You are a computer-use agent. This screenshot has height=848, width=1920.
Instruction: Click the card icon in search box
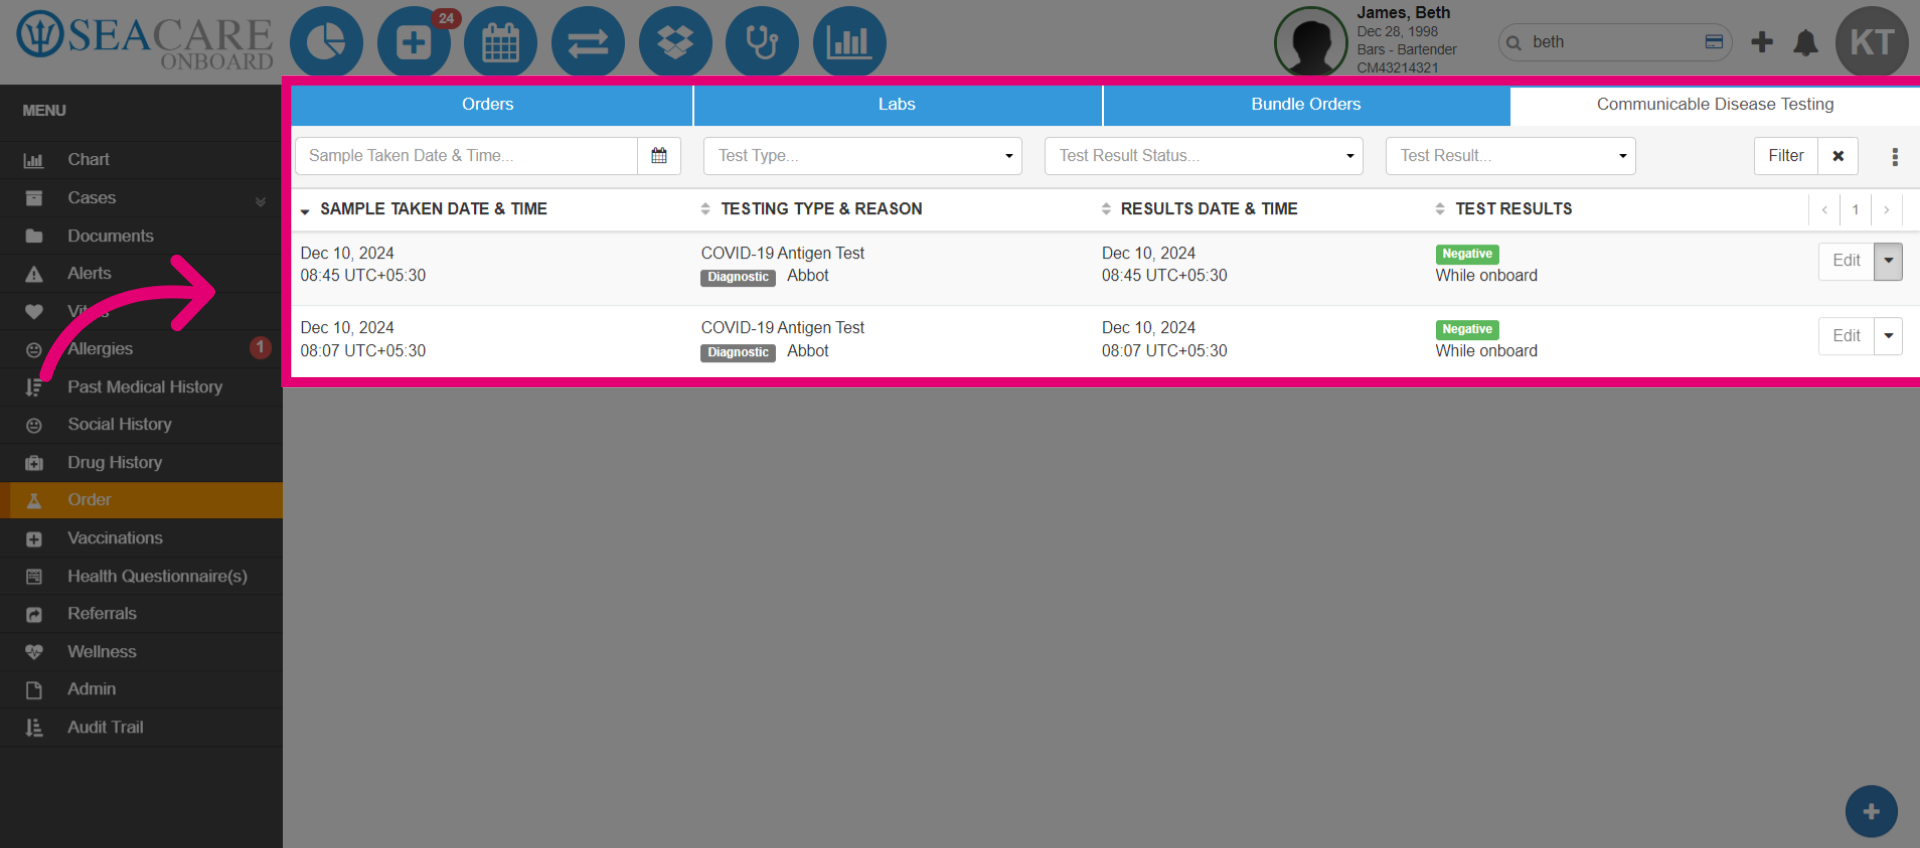[1714, 42]
